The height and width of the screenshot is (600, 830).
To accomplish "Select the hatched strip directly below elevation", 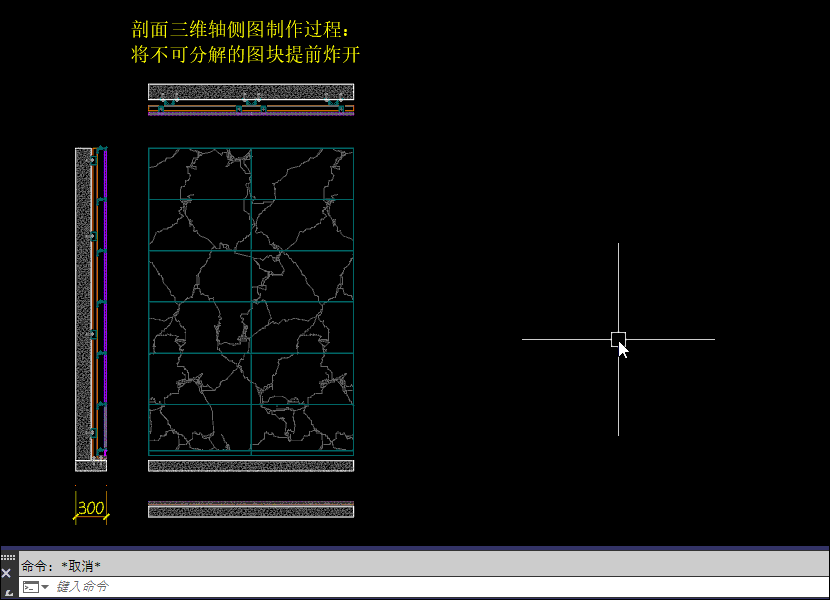I will point(251,465).
